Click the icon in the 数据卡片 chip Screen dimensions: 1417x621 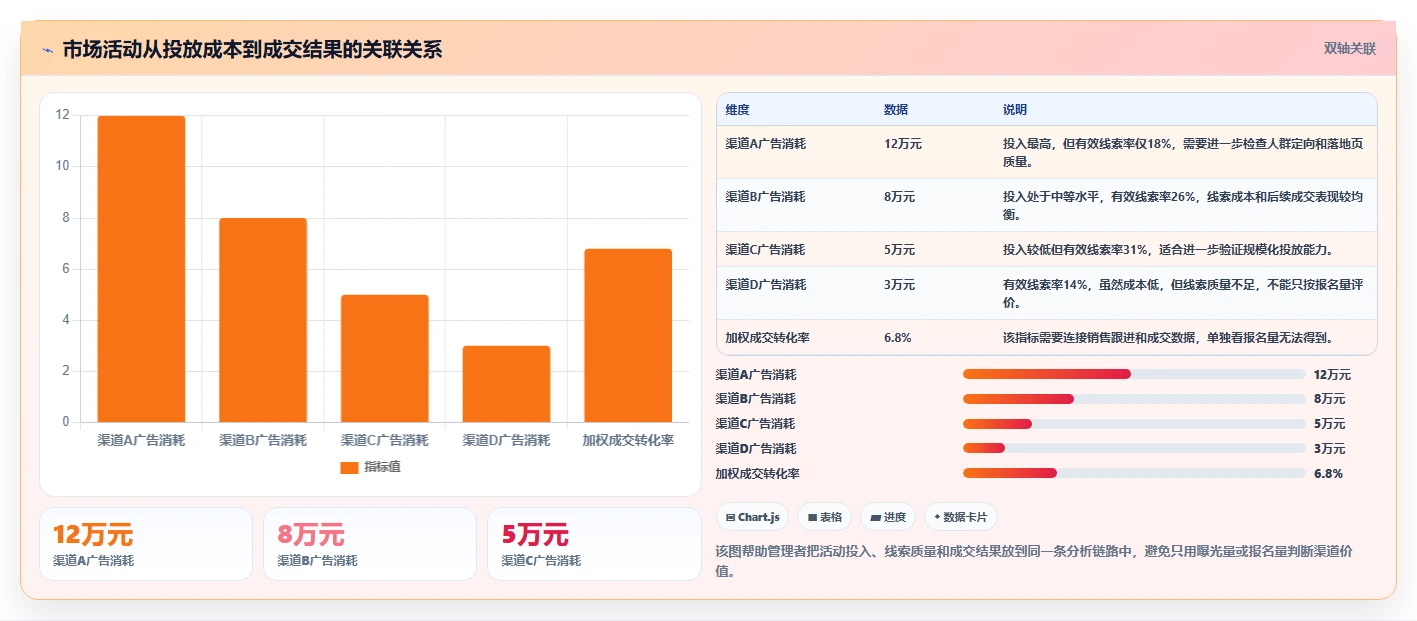[x=937, y=517]
